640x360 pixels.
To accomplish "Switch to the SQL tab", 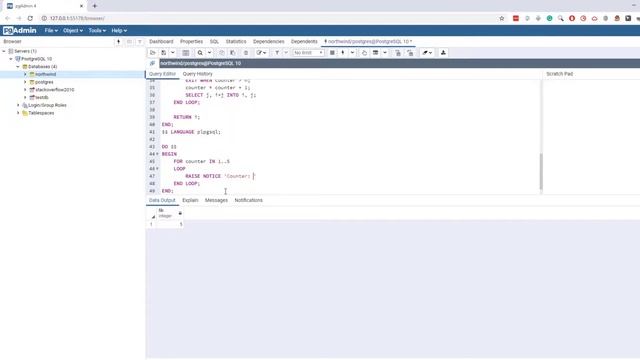I will tap(214, 42).
